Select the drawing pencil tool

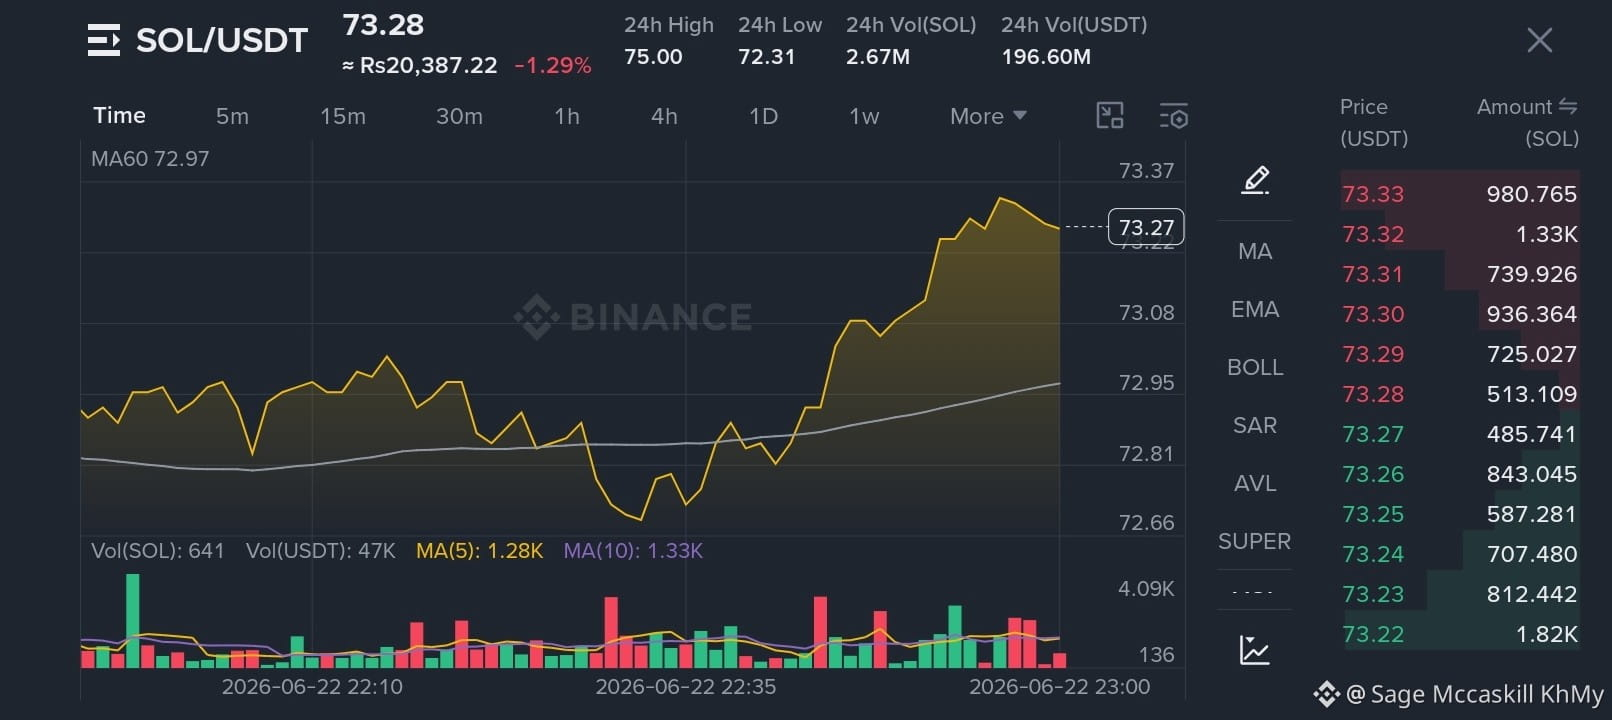click(x=1255, y=180)
